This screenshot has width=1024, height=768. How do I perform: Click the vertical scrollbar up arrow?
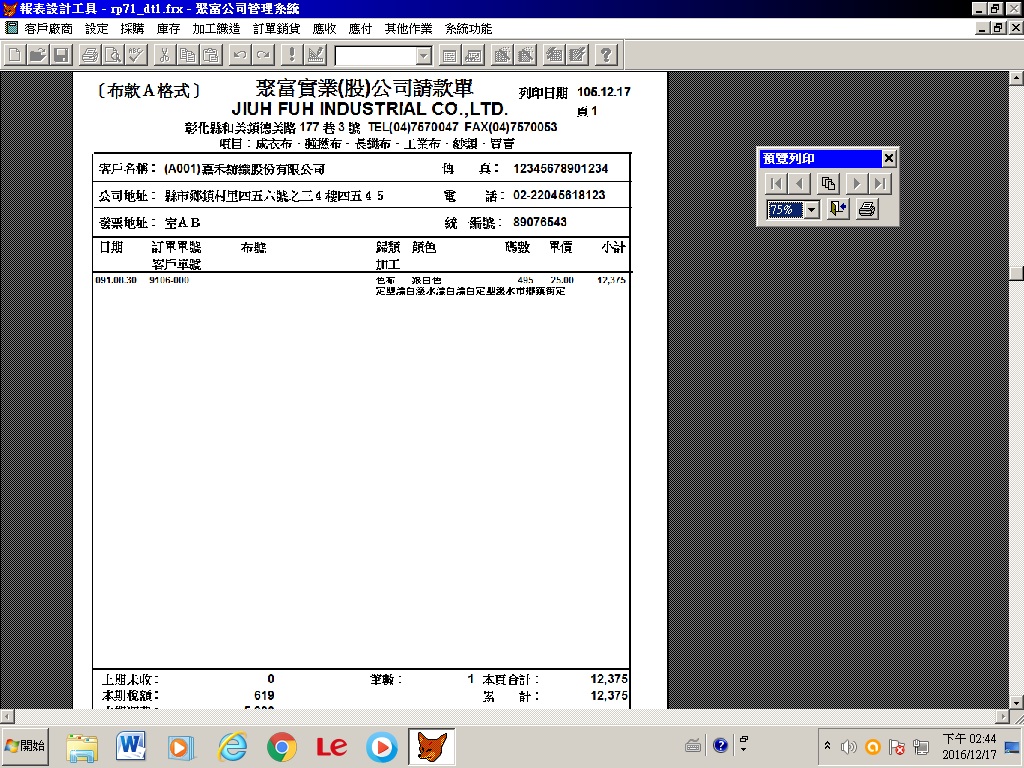(1016, 78)
